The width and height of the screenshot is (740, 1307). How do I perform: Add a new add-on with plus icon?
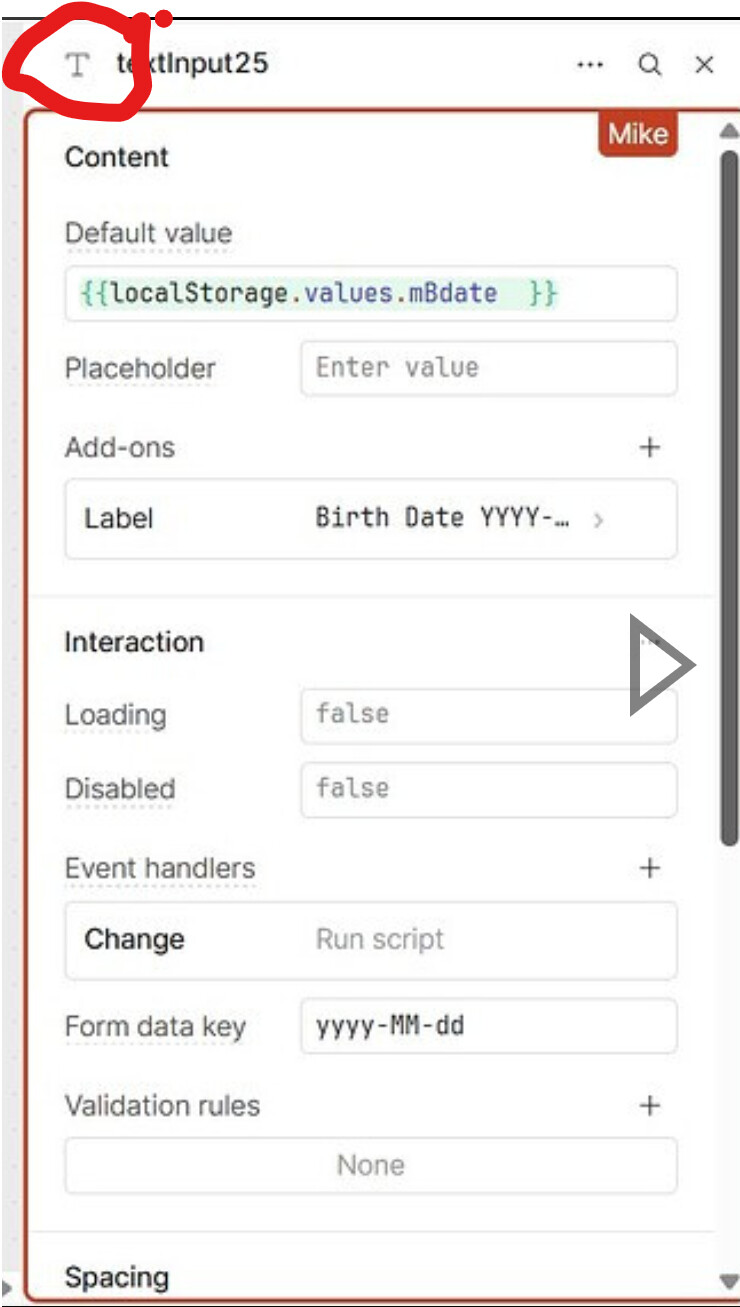tap(650, 447)
